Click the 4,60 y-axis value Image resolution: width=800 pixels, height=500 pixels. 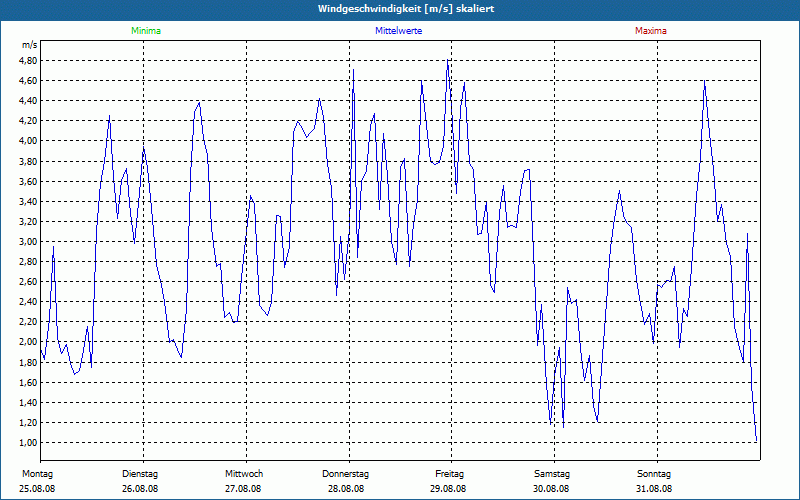(30, 81)
